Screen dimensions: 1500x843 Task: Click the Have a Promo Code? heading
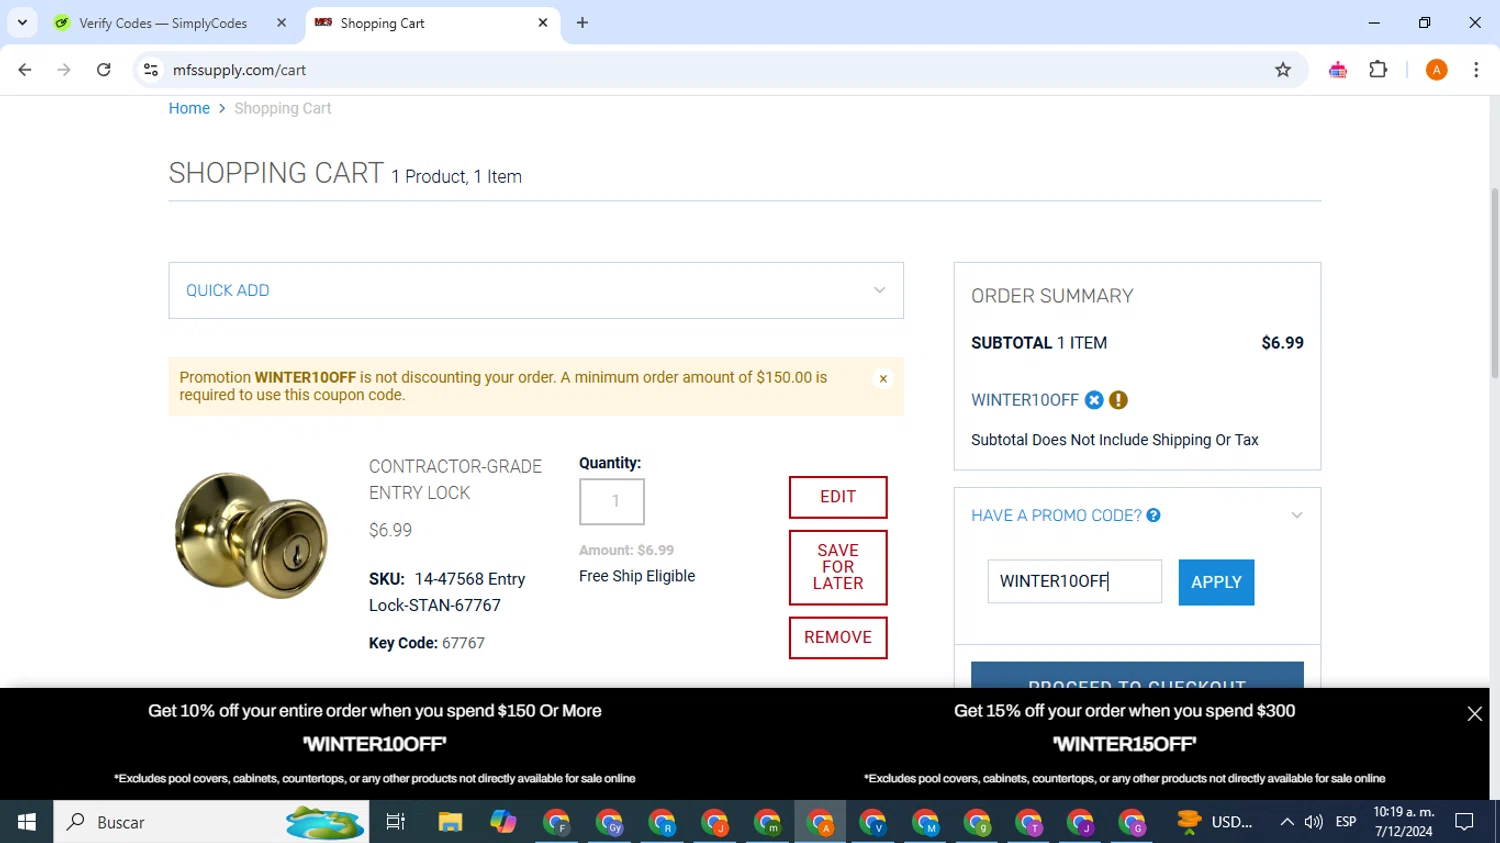[x=1056, y=515]
